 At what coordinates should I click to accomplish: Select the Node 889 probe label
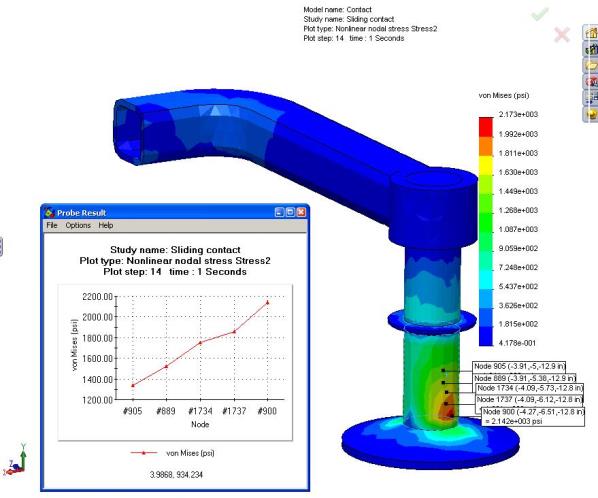click(x=524, y=378)
